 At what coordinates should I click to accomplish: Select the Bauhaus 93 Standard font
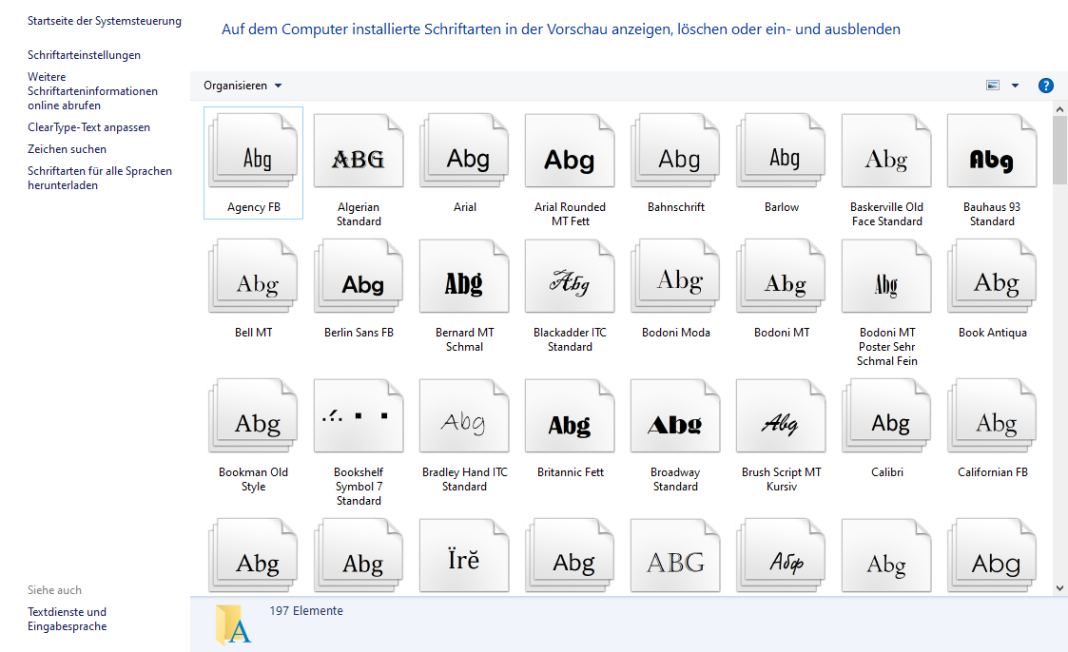click(x=992, y=150)
